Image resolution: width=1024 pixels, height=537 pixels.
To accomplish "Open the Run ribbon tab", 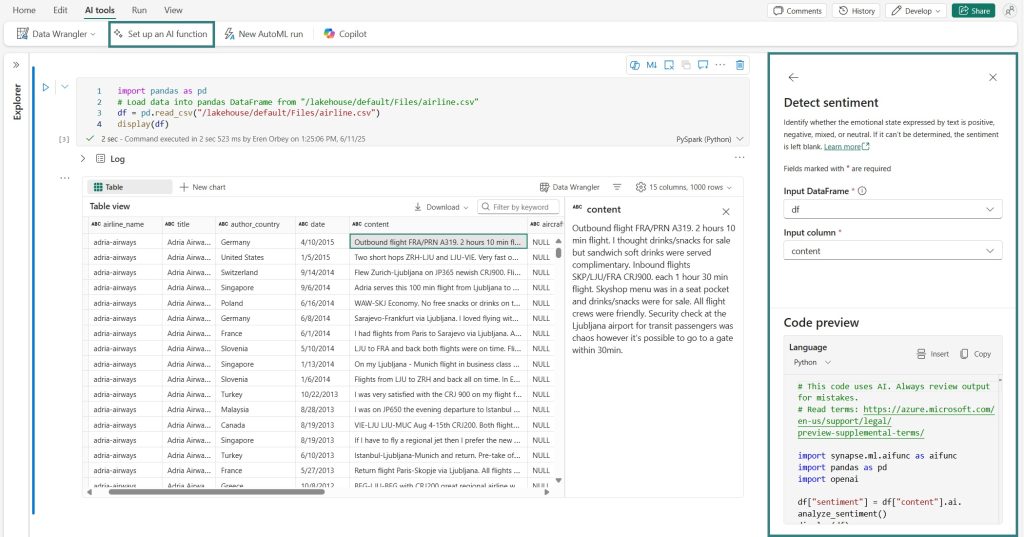I will [139, 10].
